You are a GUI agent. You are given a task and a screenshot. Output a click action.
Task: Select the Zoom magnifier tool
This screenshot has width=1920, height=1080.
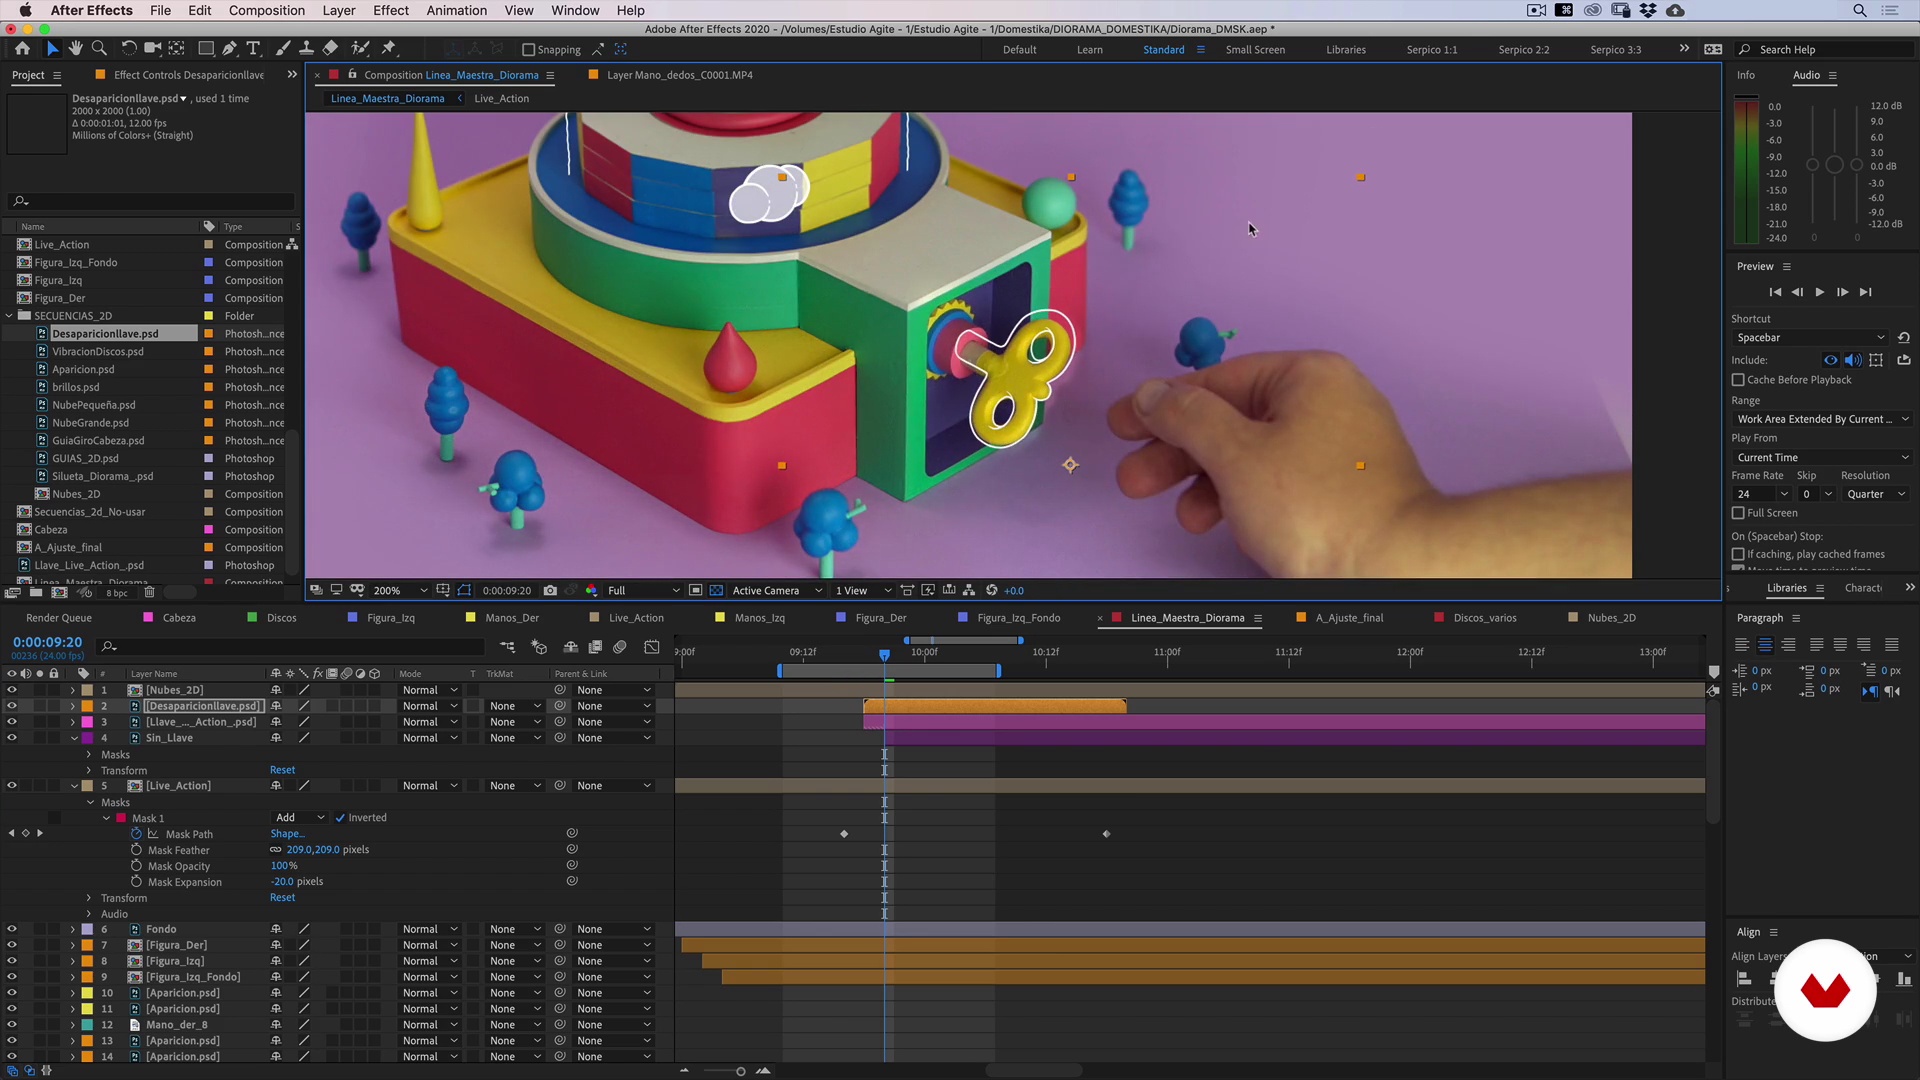coord(99,48)
